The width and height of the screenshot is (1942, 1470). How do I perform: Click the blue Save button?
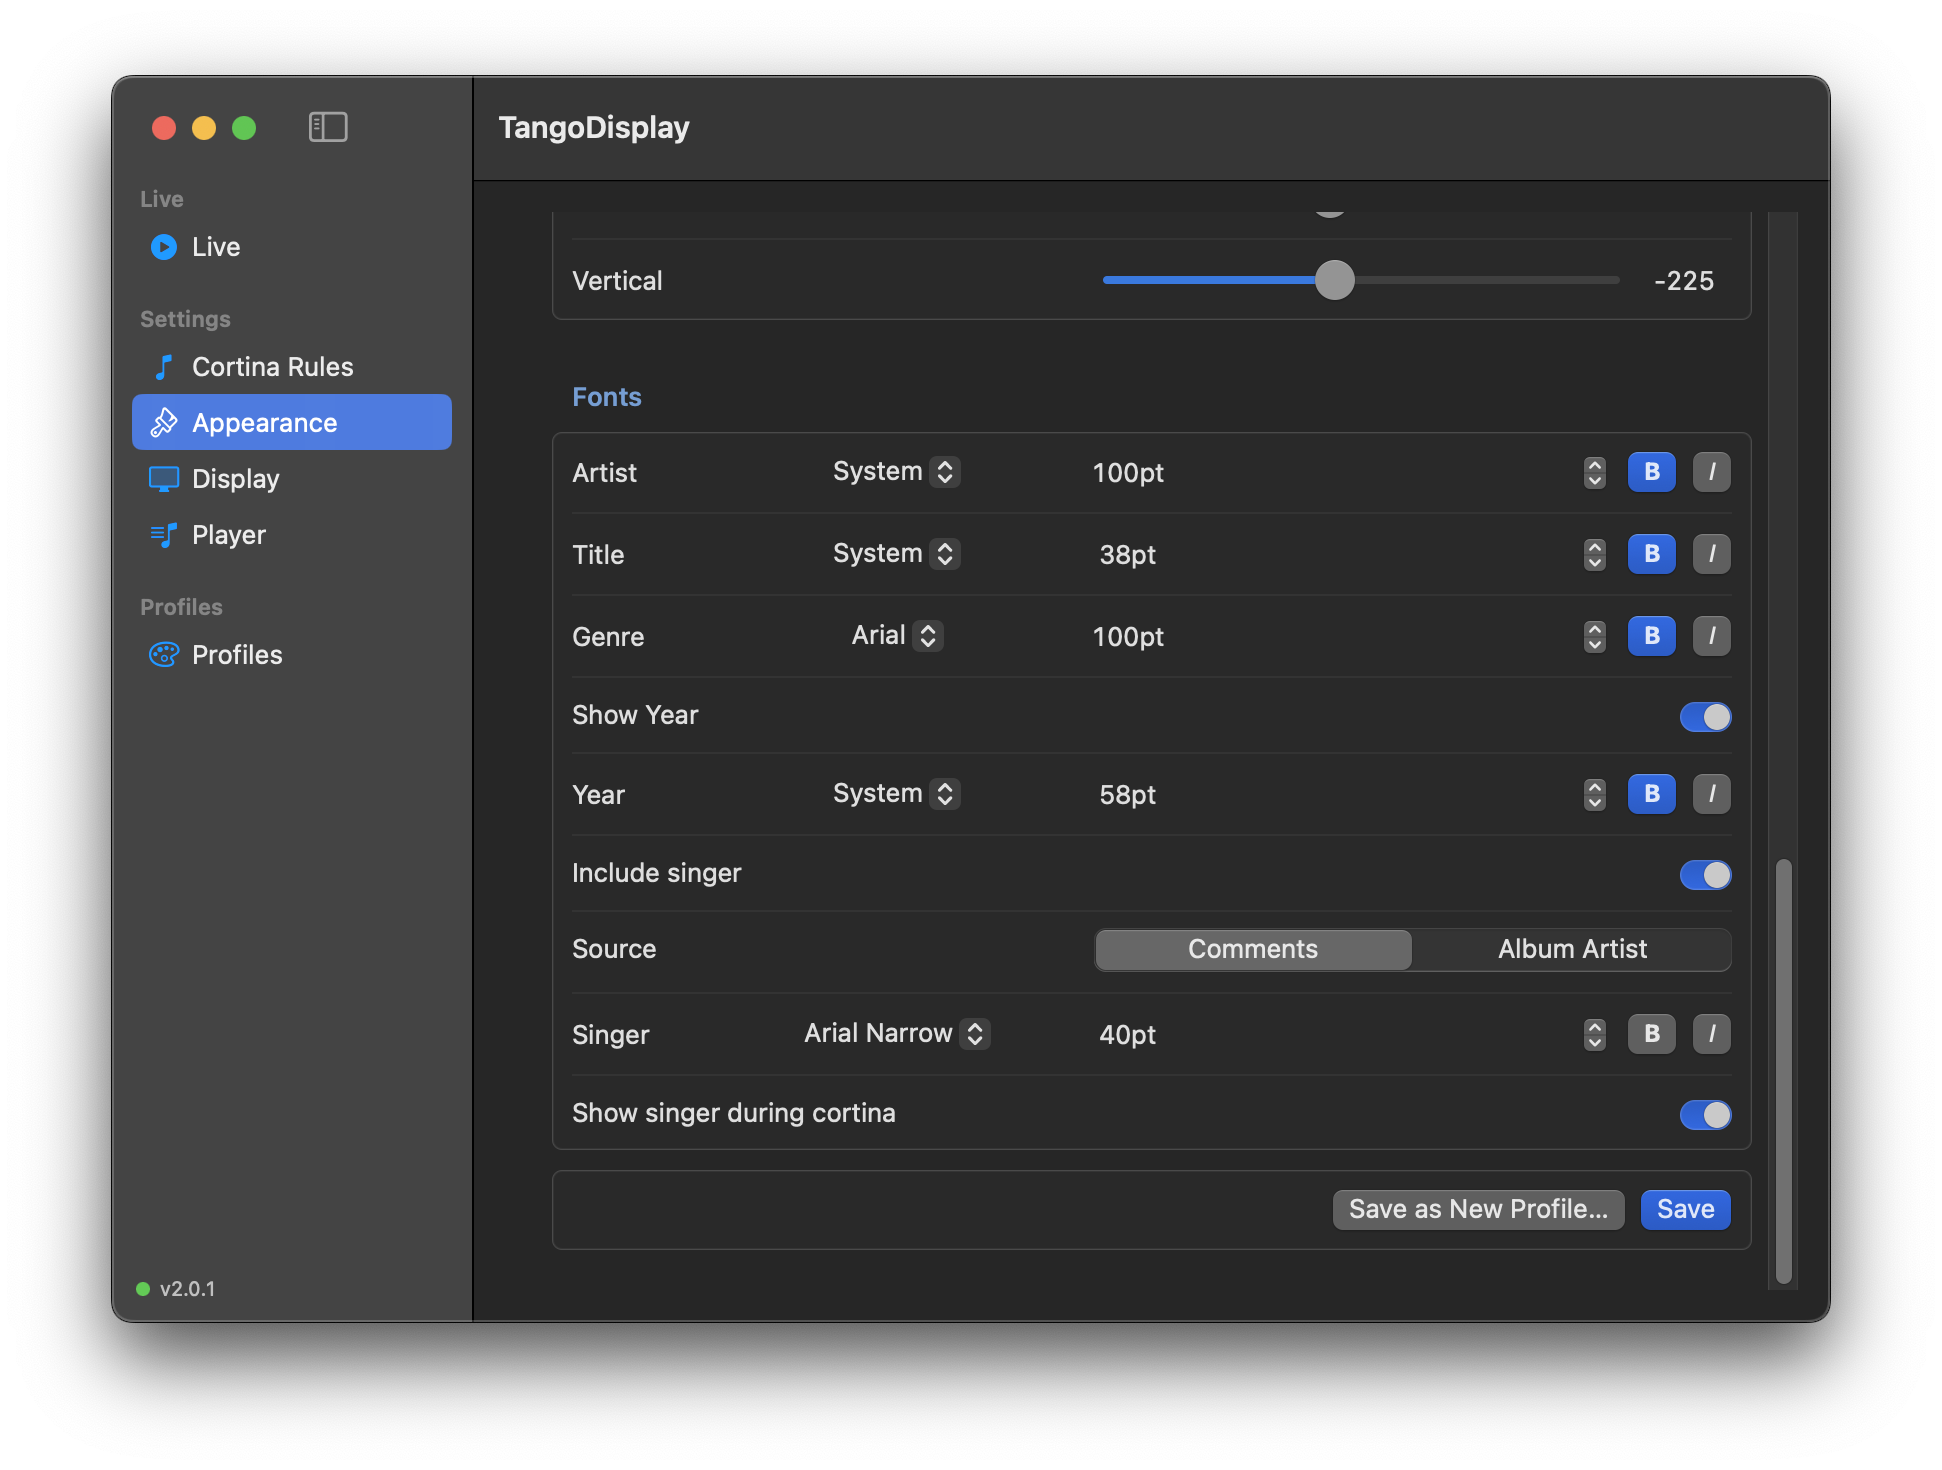[x=1686, y=1210]
